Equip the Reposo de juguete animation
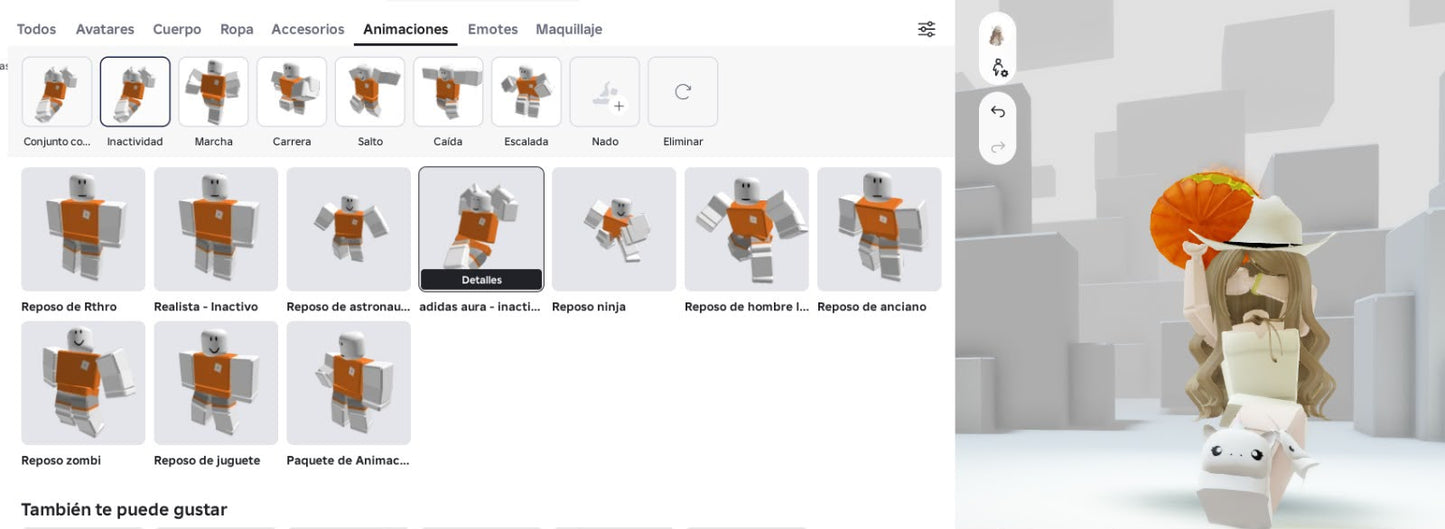 tap(216, 383)
